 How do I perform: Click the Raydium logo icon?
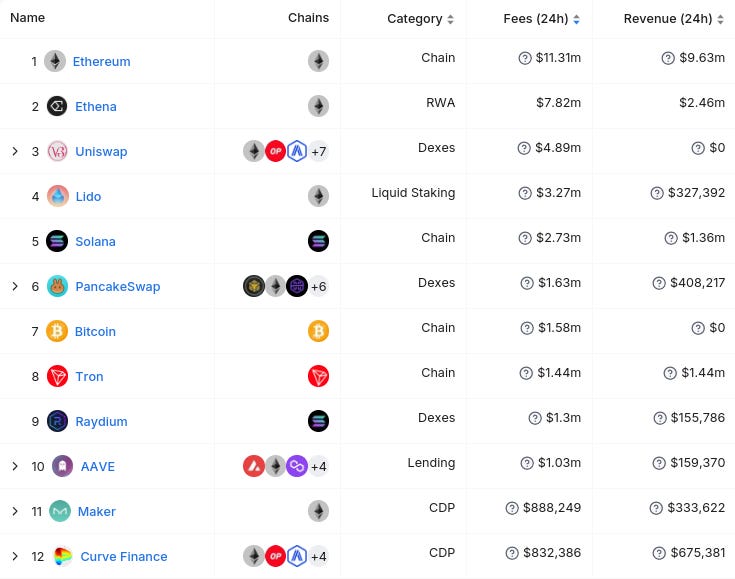coord(57,421)
